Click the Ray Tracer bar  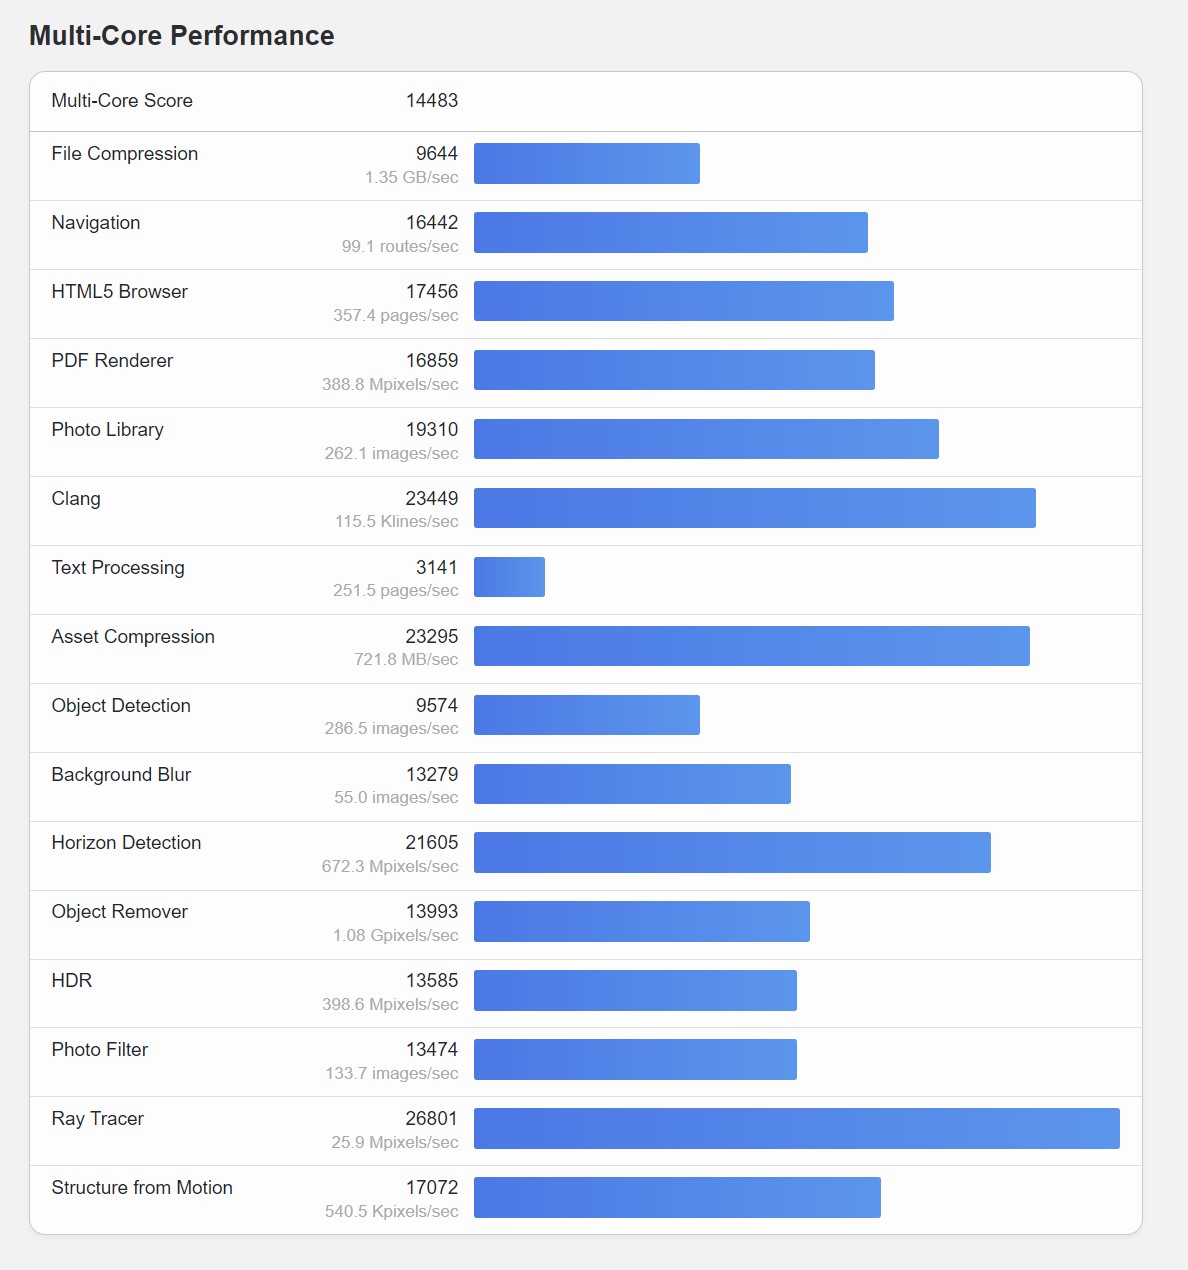797,1129
